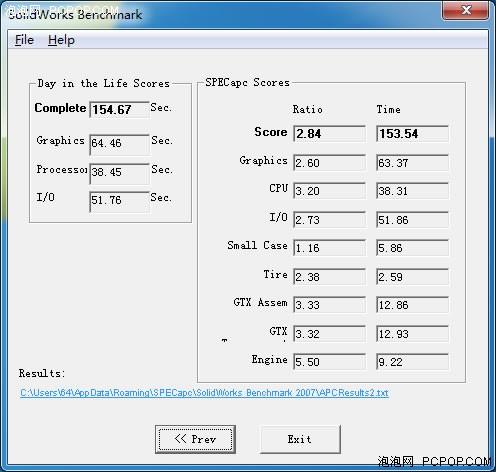
Task: Click the GTX time field 12.93
Action: click(x=412, y=334)
